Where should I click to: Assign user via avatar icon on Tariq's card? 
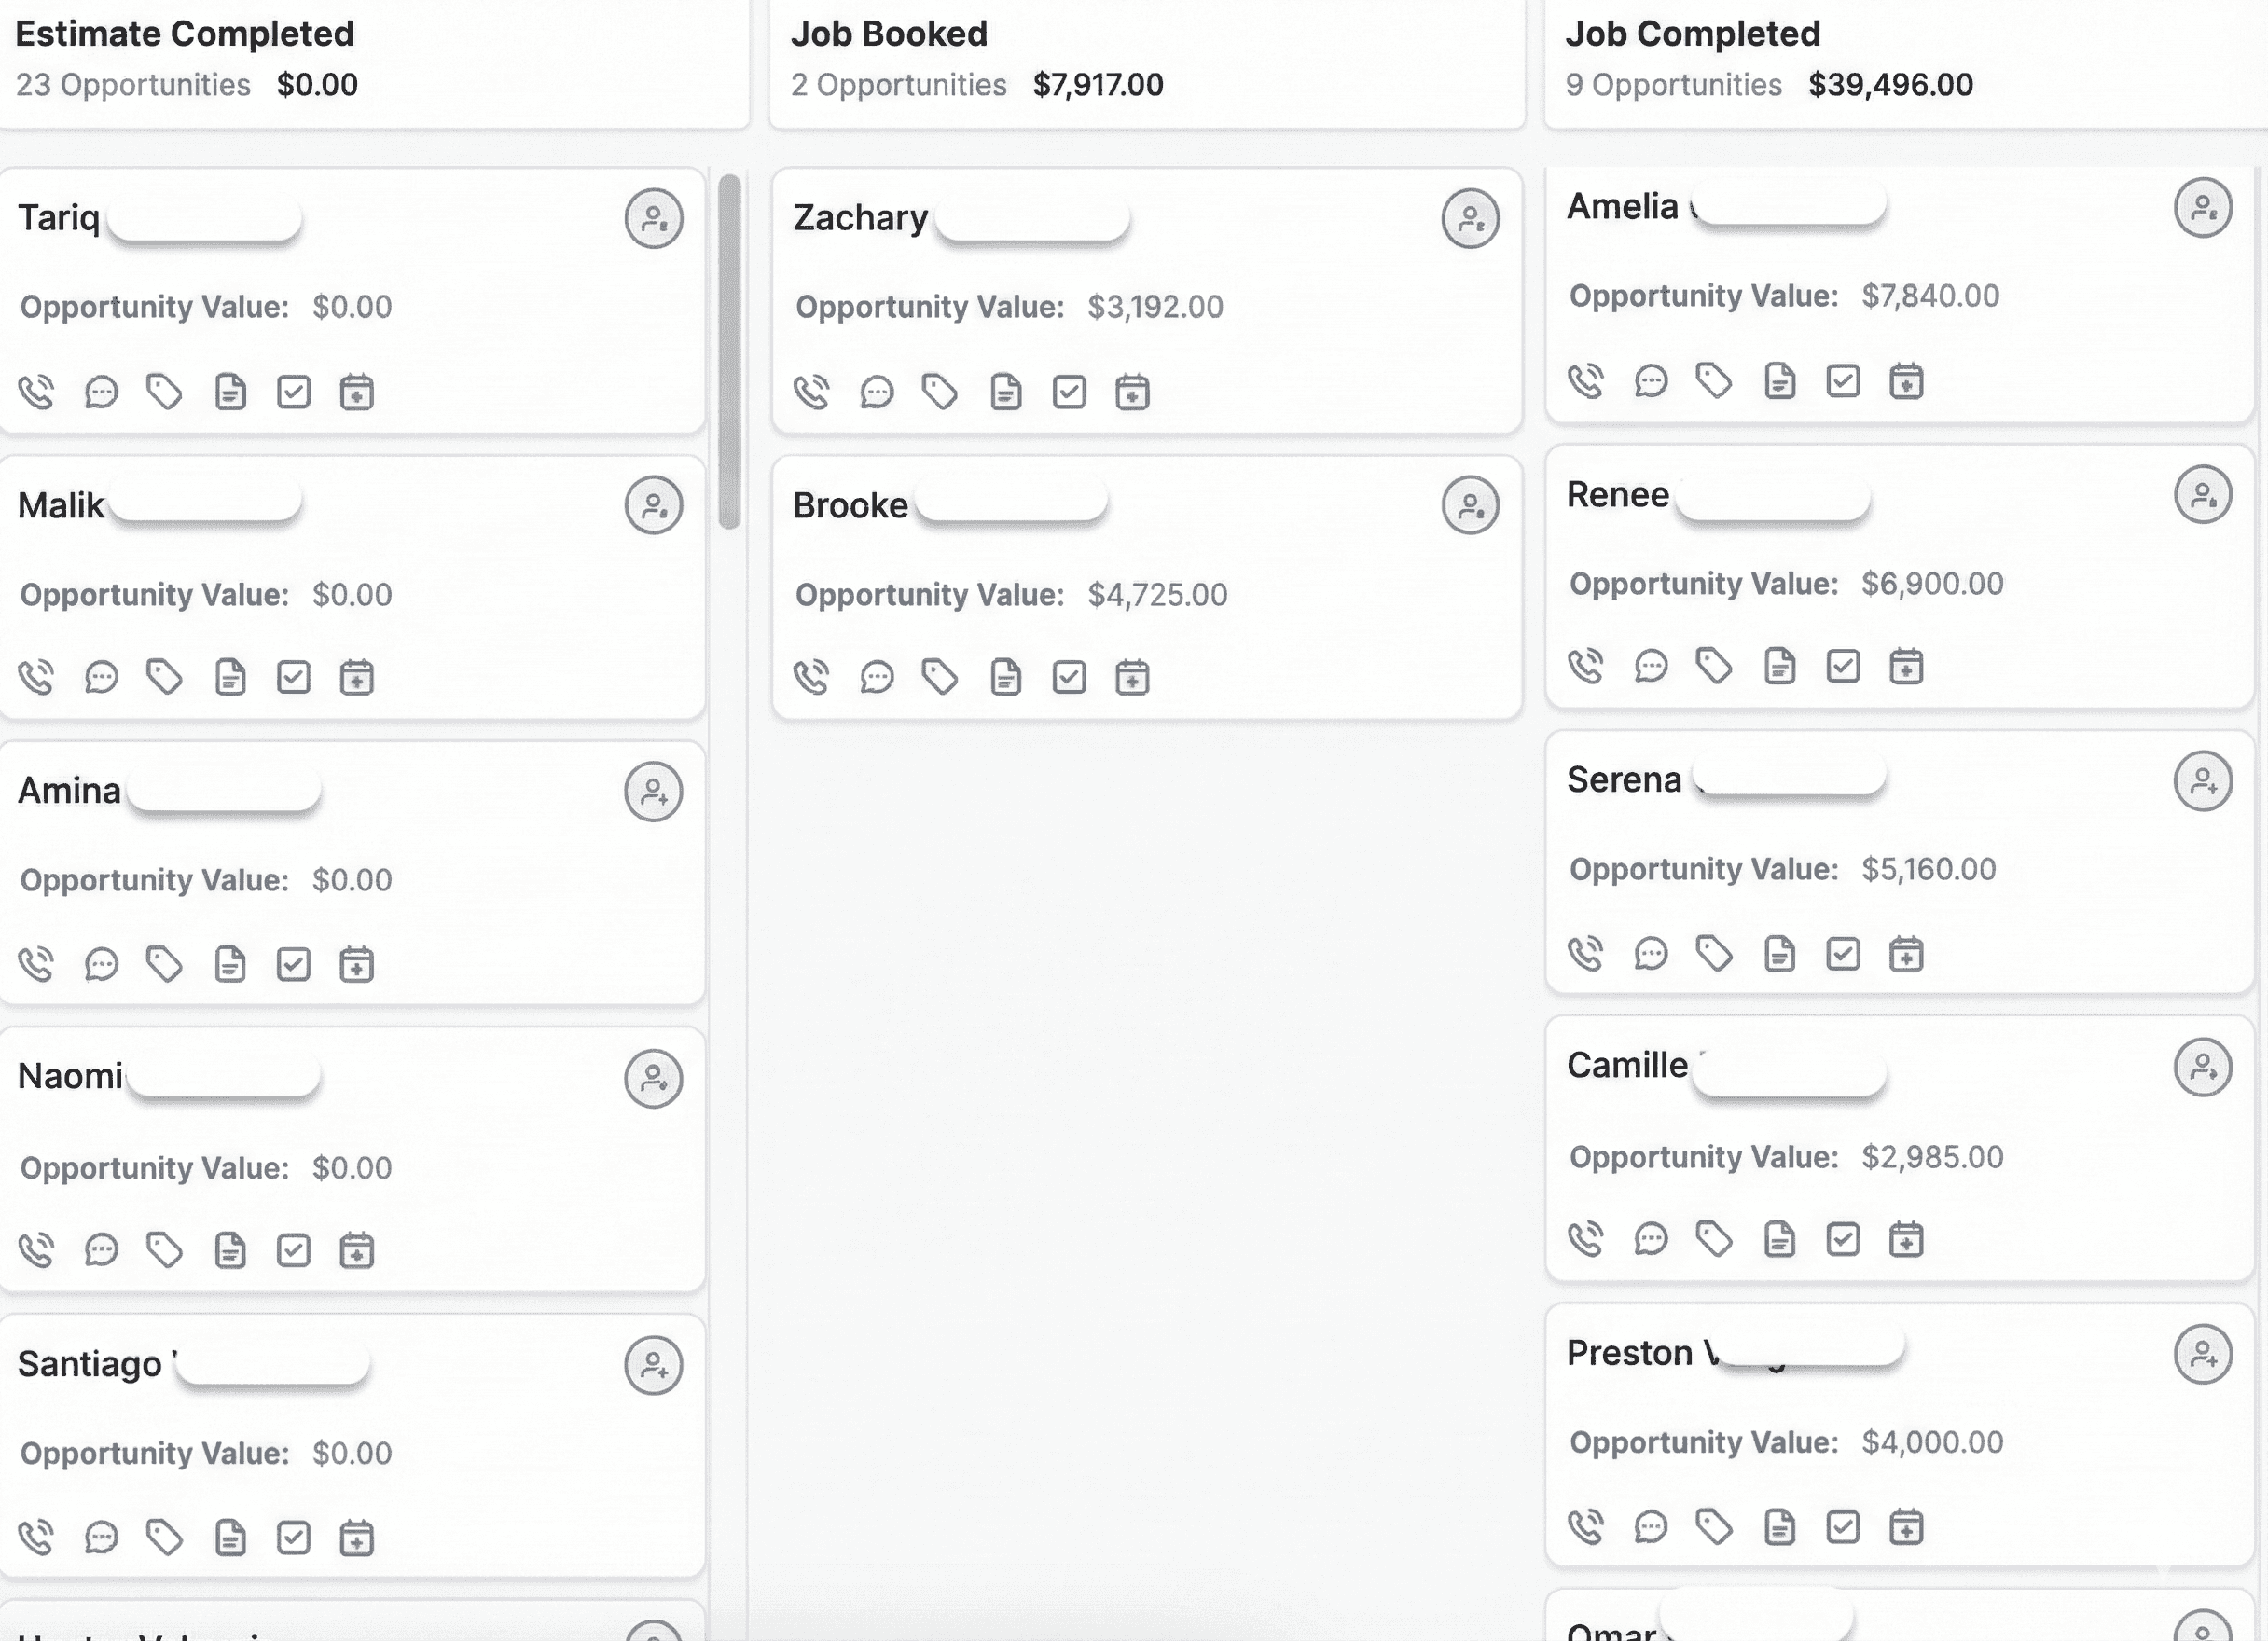(x=654, y=218)
